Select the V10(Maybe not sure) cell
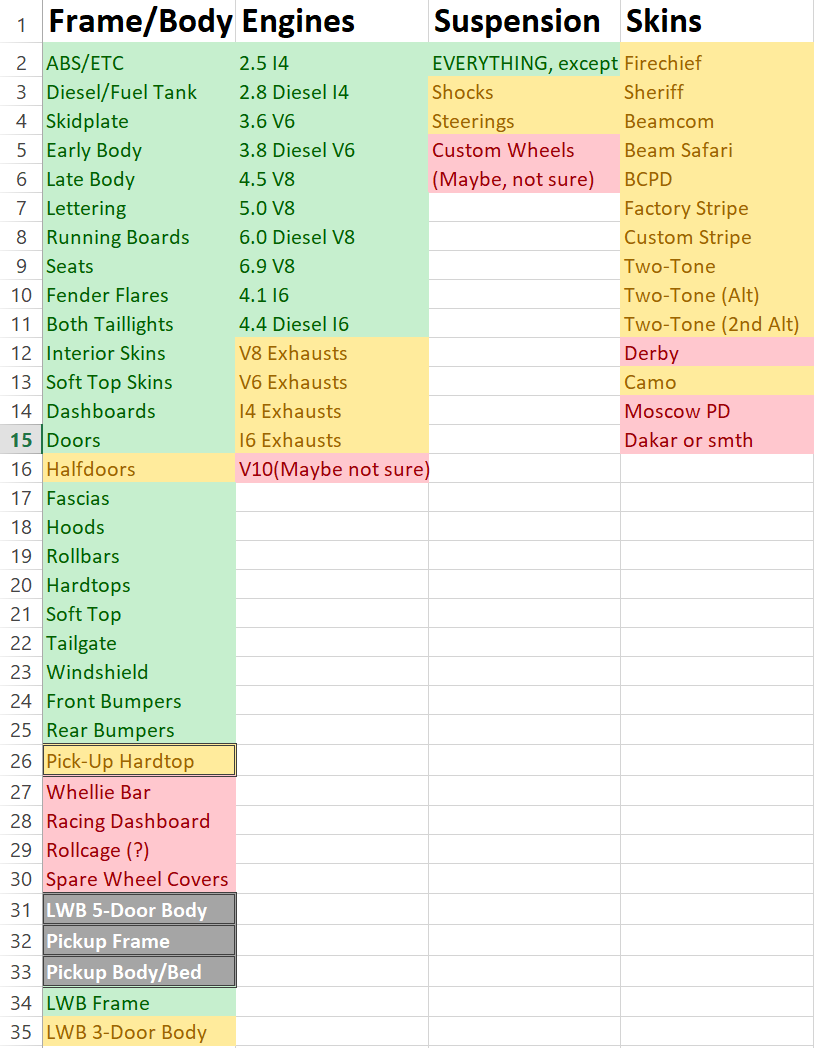The image size is (814, 1048). pos(332,469)
